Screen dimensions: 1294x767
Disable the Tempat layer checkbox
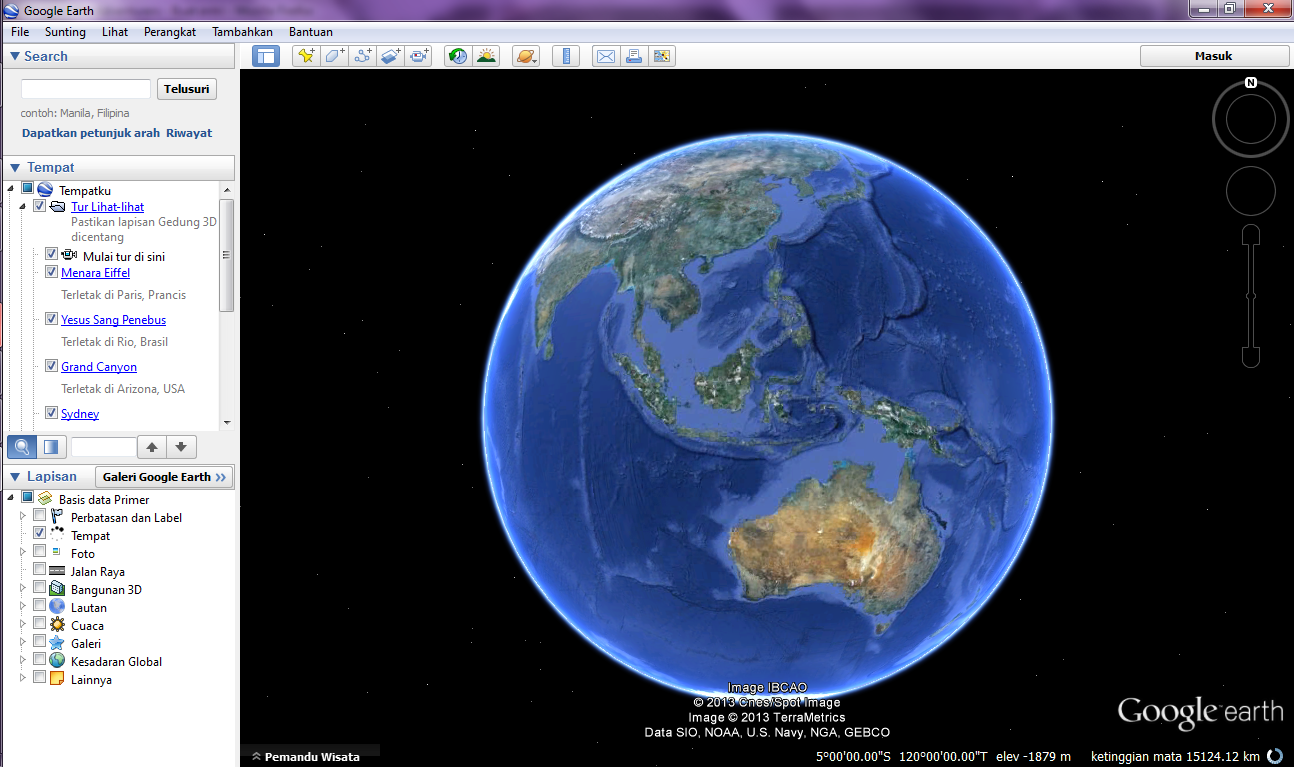click(x=39, y=534)
